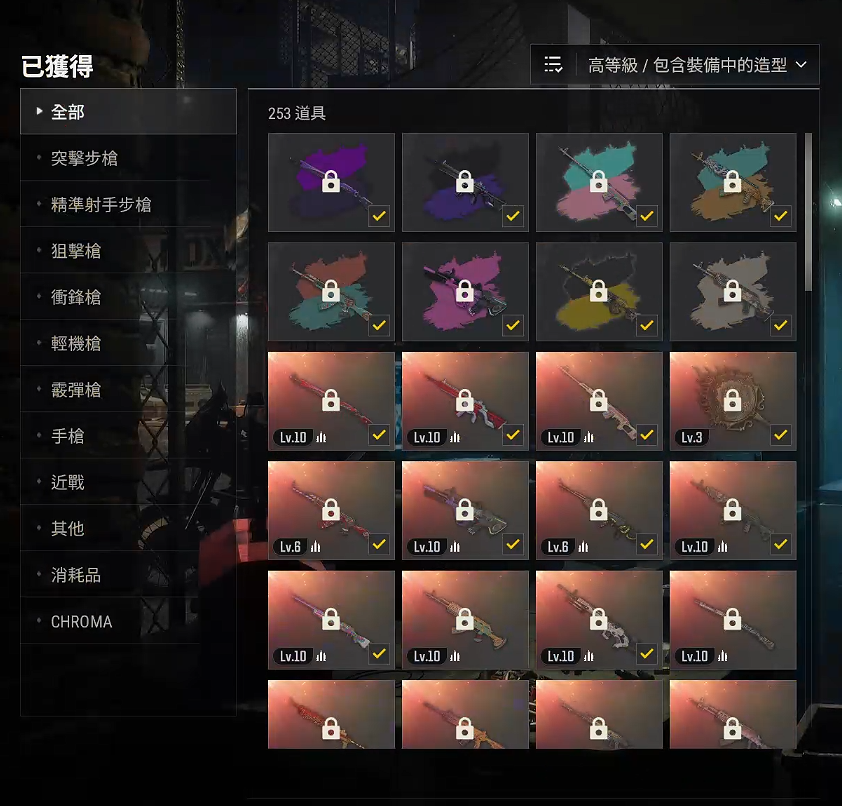The height and width of the screenshot is (806, 842).
Task: Click the inventory vertical scrollbar
Action: 809,212
